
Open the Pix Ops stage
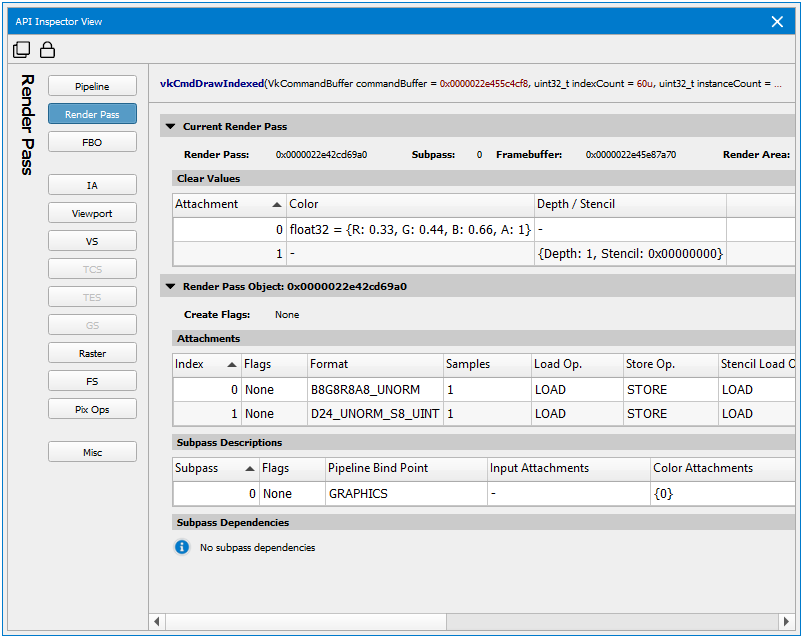tap(92, 409)
